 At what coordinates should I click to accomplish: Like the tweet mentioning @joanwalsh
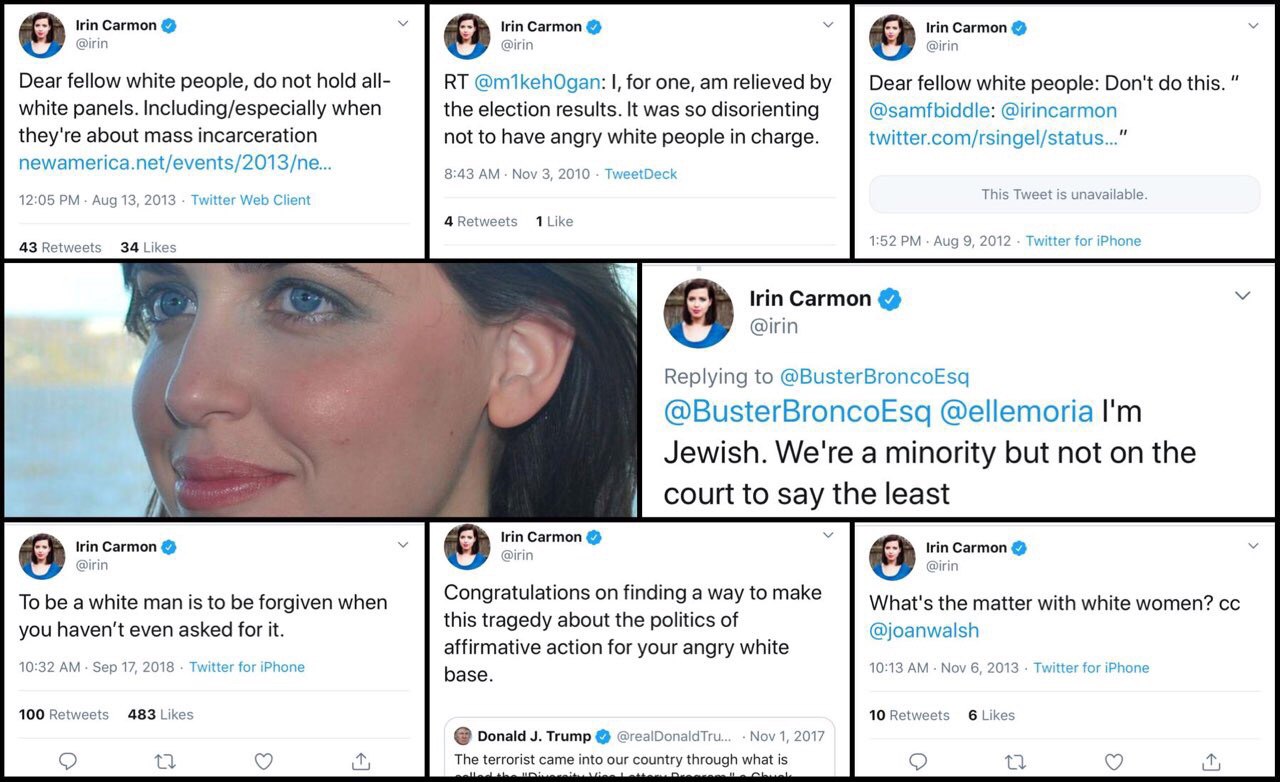[x=1114, y=761]
